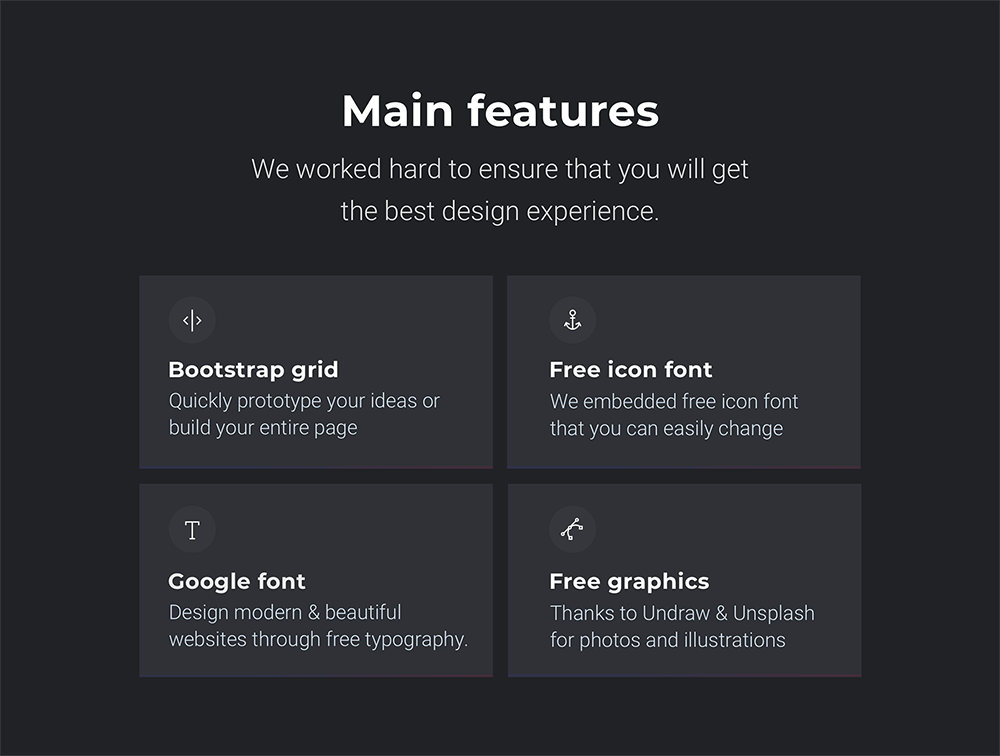Select the Free graphics title
This screenshot has width=1000, height=756.
[x=629, y=582]
